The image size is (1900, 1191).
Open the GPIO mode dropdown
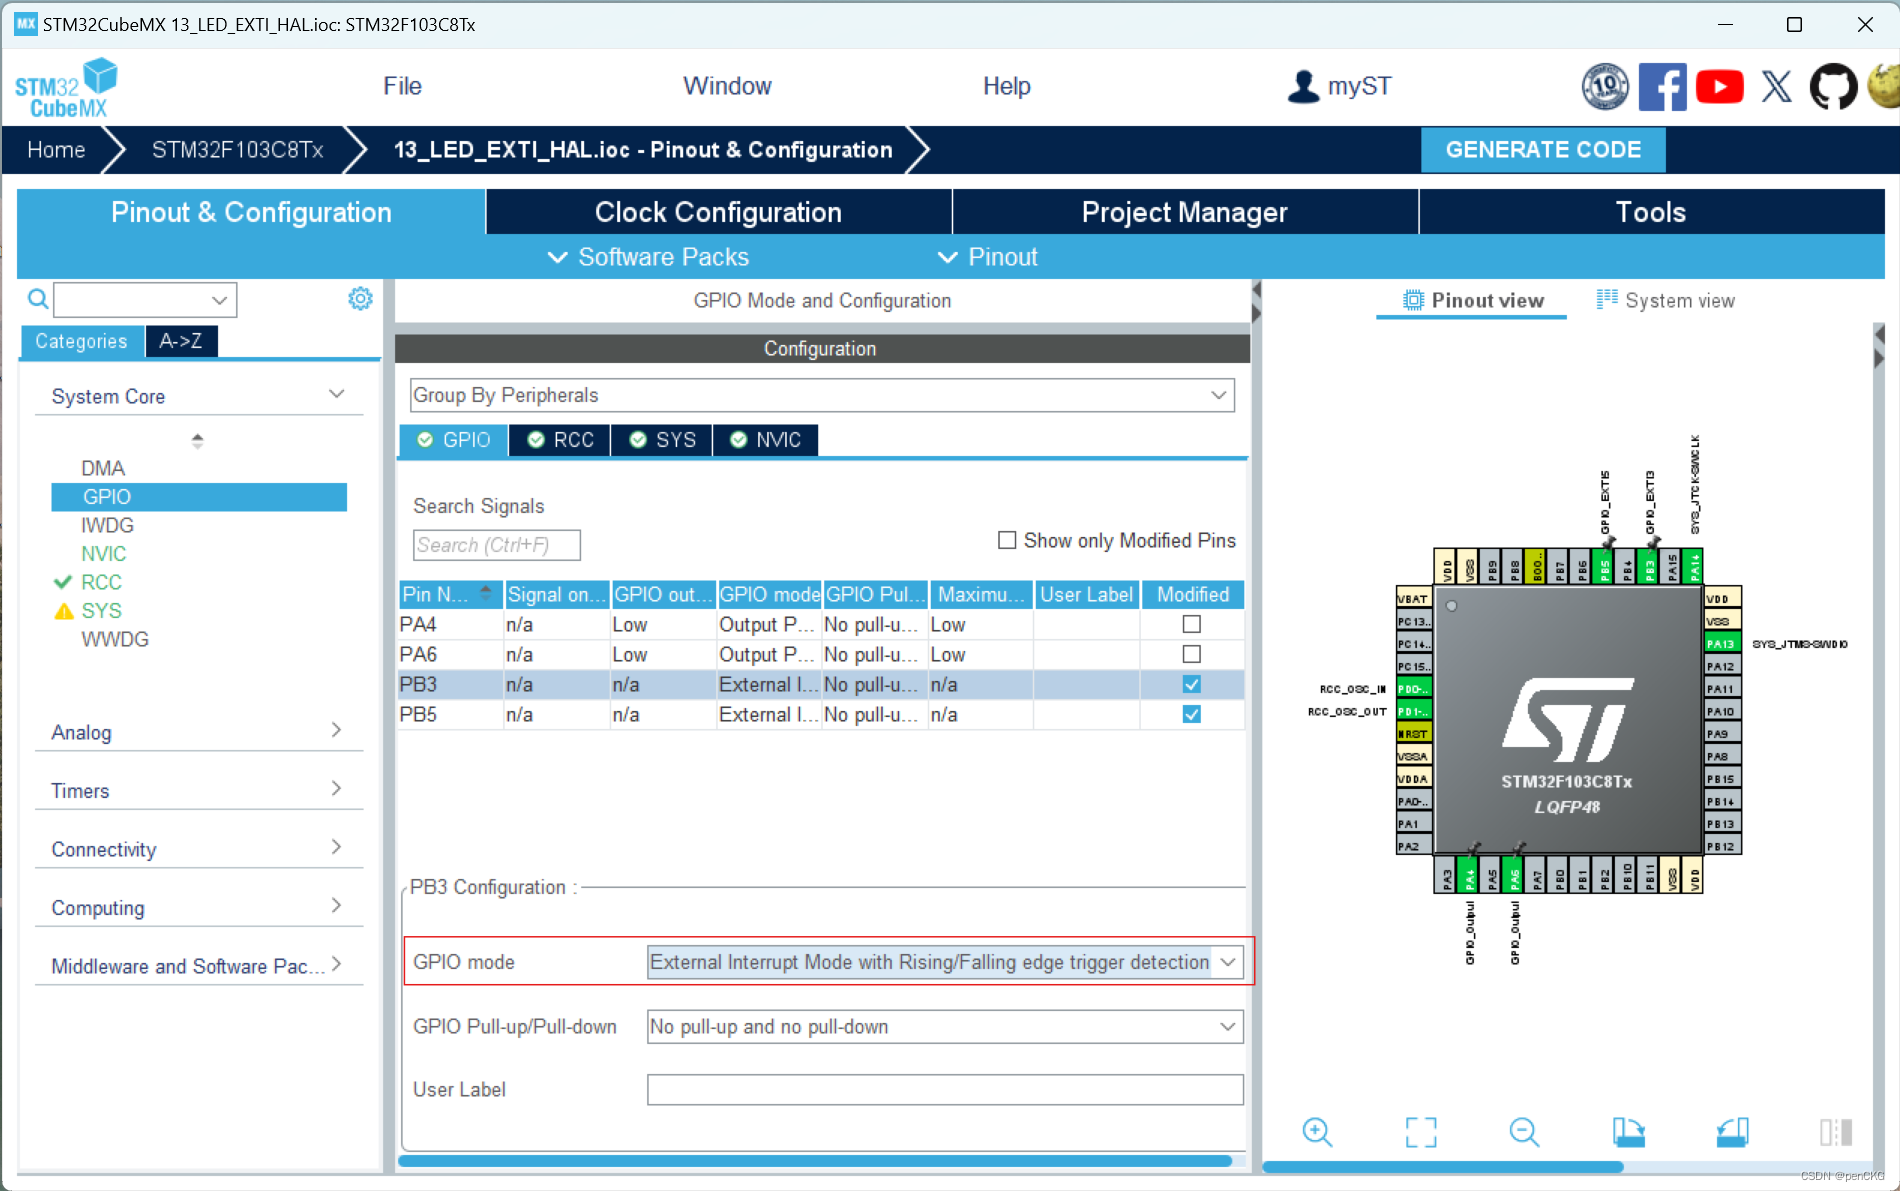(945, 962)
